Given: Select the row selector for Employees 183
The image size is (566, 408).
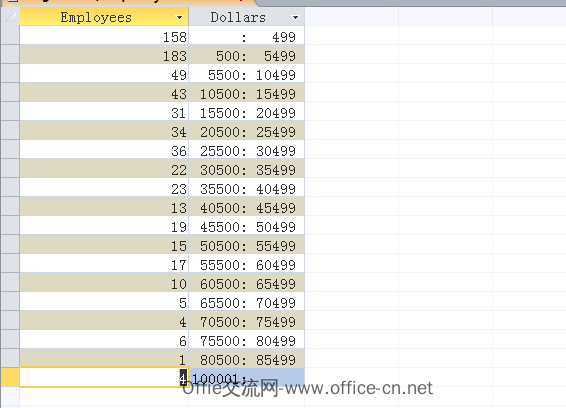Looking at the screenshot, I should tap(10, 55).
